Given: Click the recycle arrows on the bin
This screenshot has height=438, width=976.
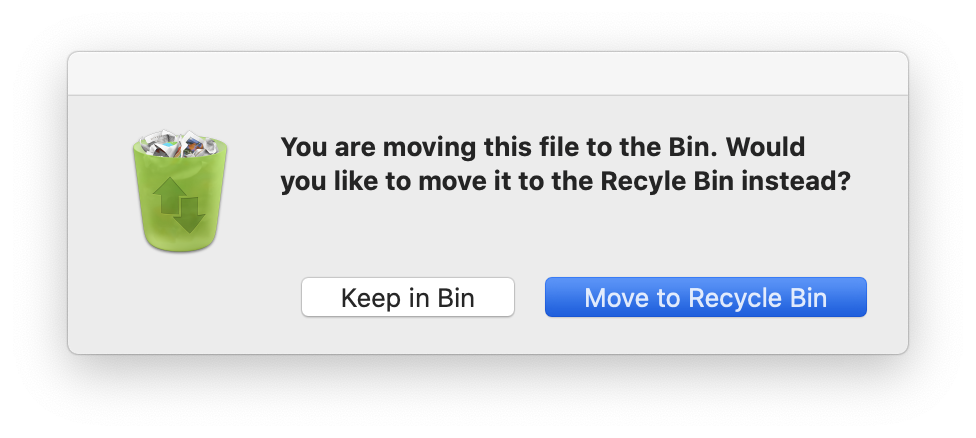Looking at the screenshot, I should point(180,204).
